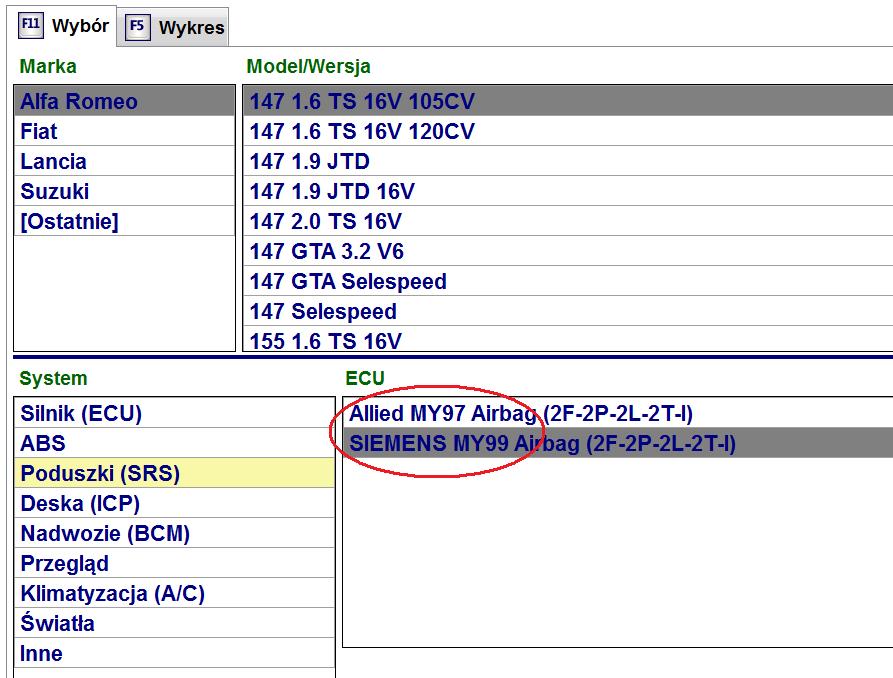Select Klimatyzacja (A/C) system
893x678 pixels.
point(174,593)
